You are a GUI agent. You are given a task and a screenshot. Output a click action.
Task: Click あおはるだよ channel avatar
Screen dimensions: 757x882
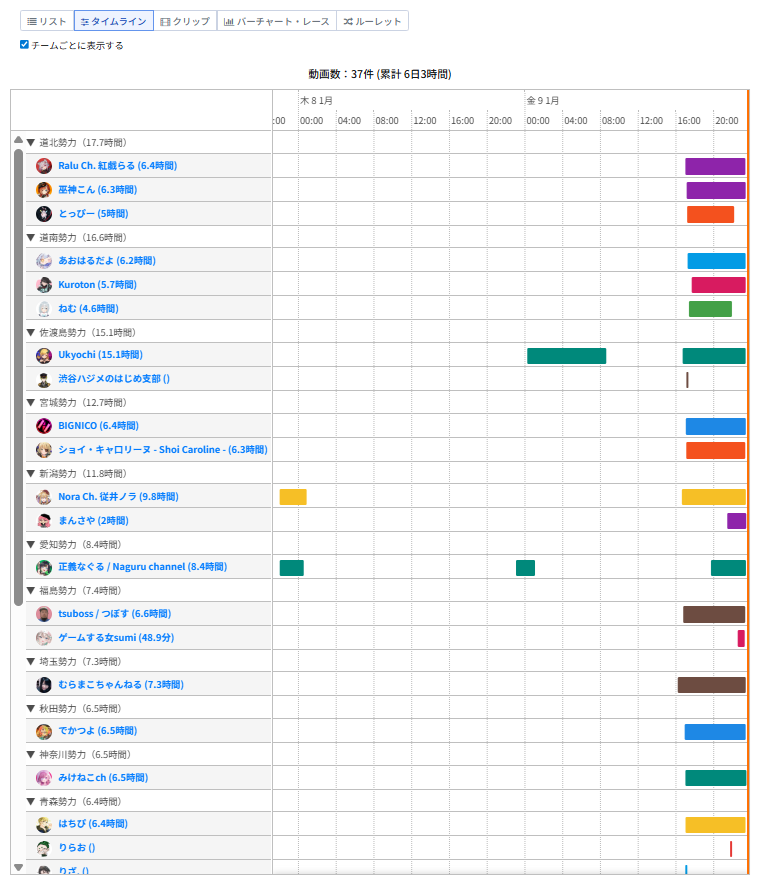(44, 261)
